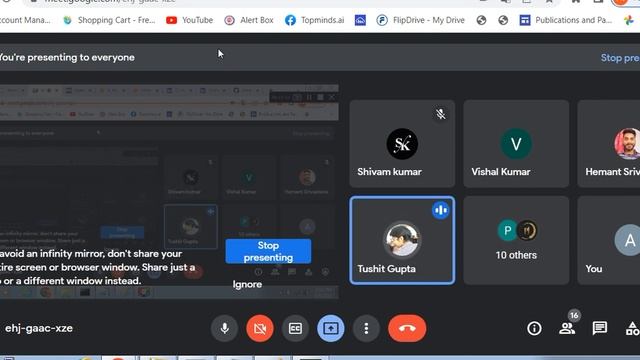Click Stop presenting link in top banner

click(x=620, y=58)
